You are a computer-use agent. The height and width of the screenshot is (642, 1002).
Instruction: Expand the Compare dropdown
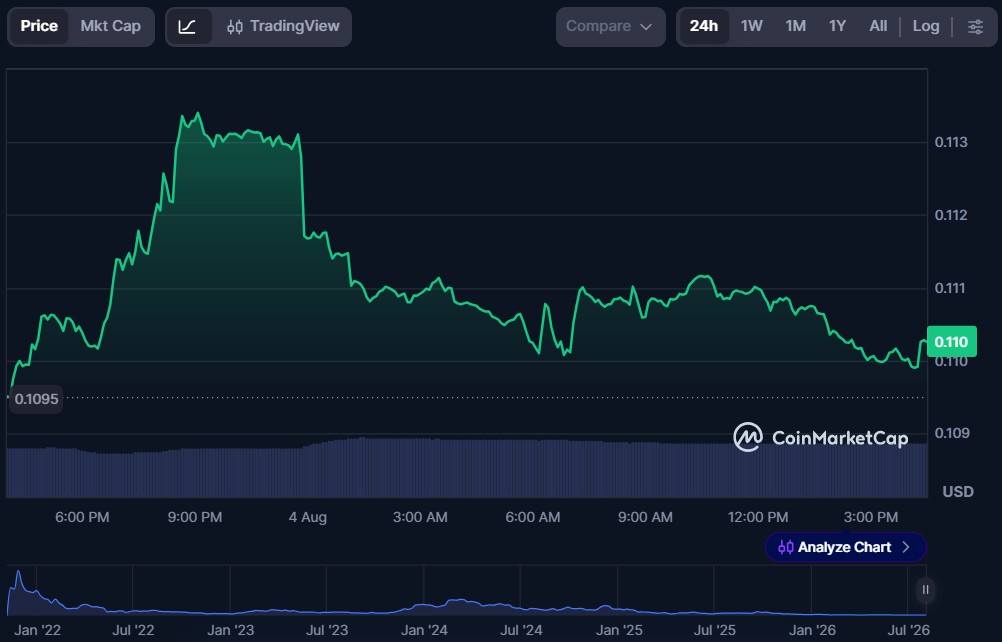tap(610, 27)
